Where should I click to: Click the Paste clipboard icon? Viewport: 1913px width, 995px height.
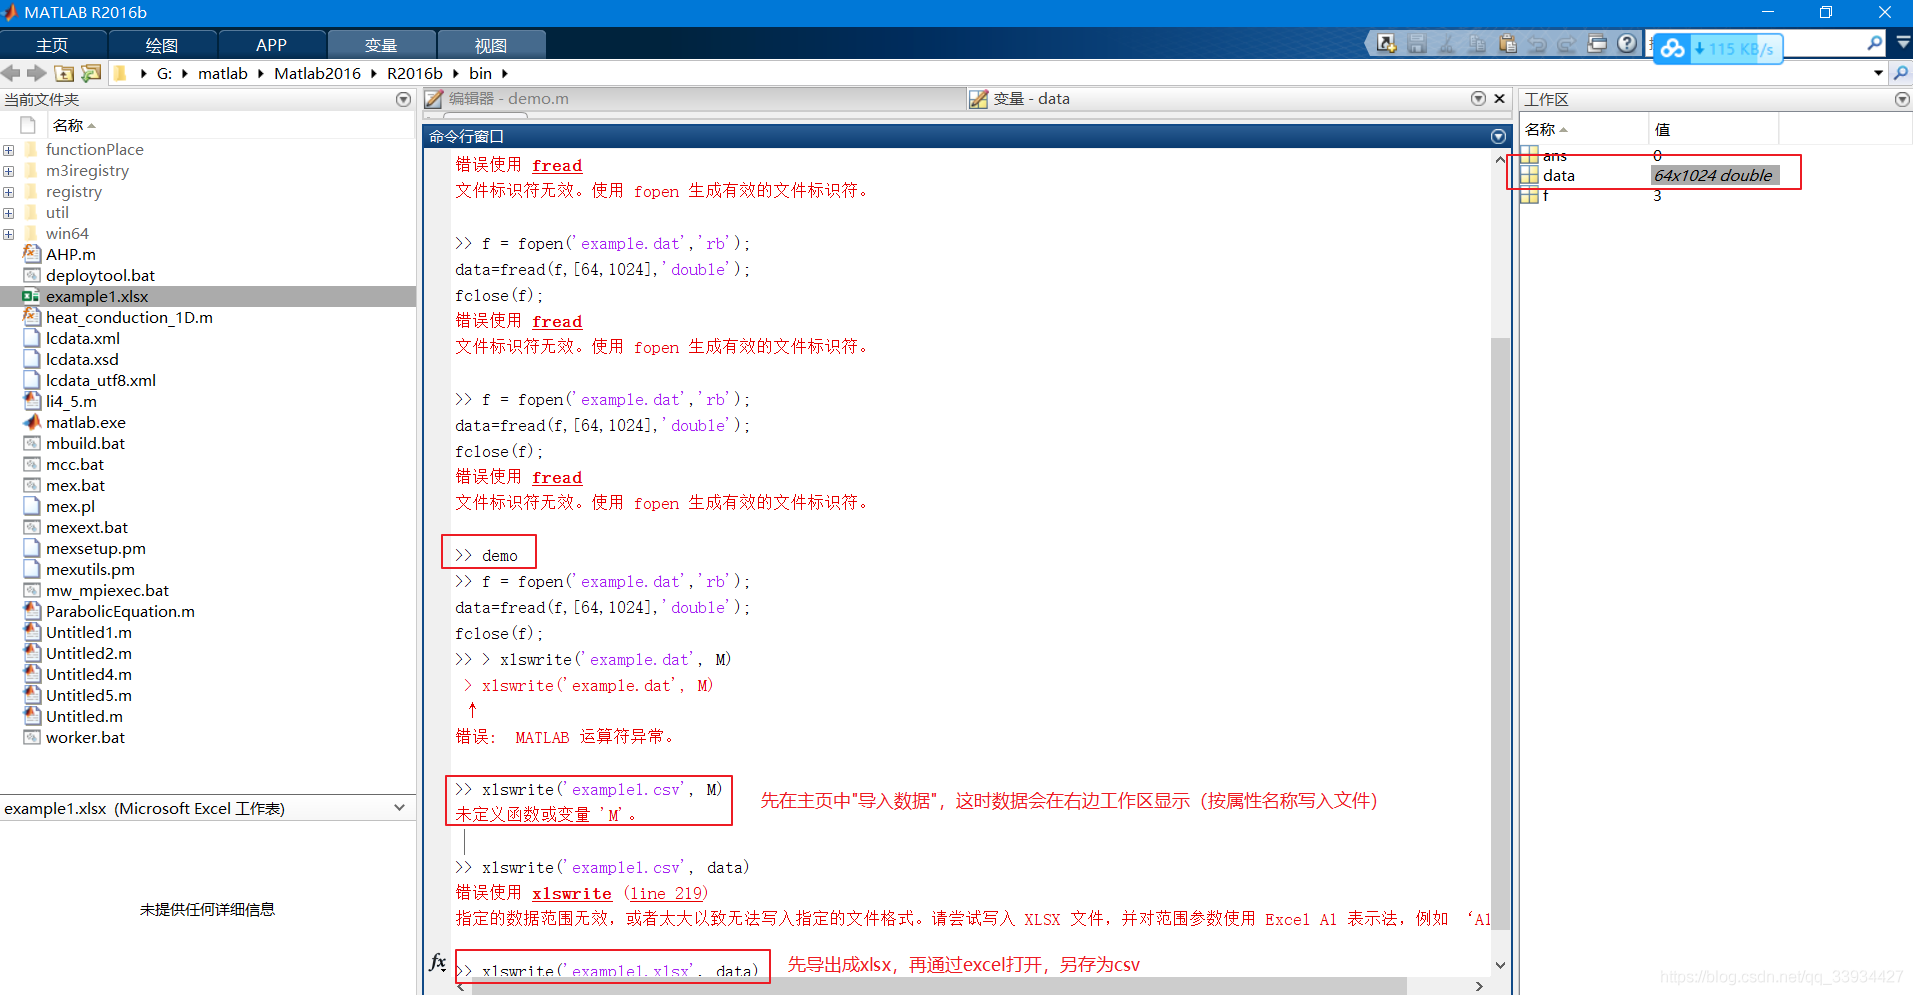[1507, 44]
